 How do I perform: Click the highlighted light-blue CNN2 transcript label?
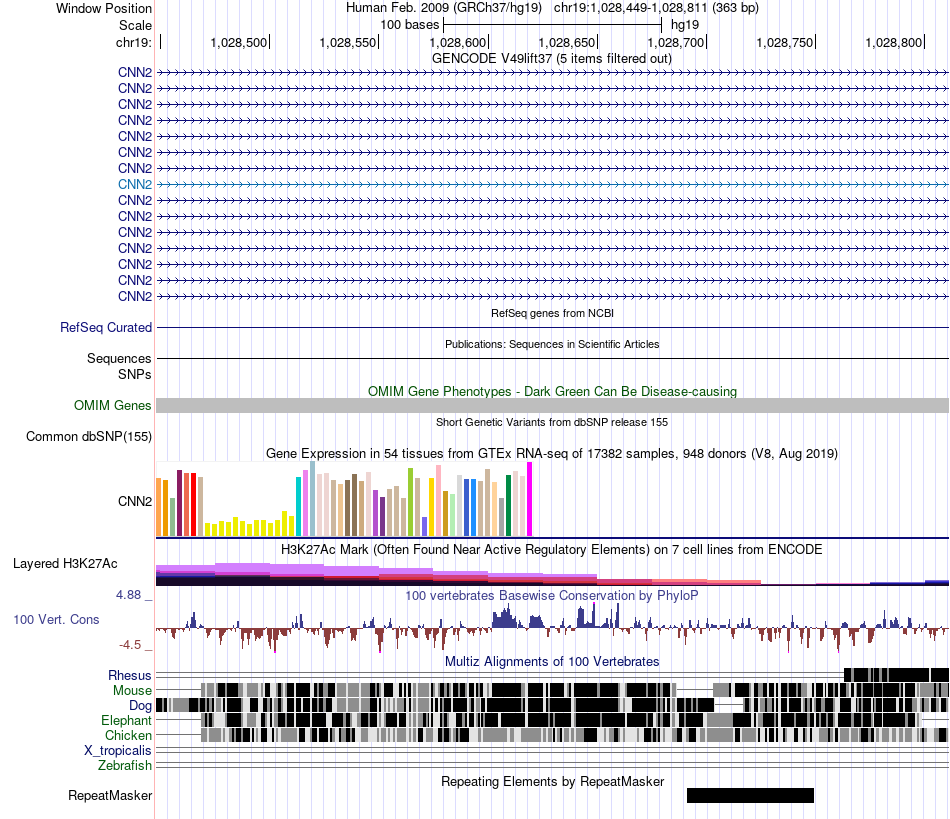click(x=135, y=184)
